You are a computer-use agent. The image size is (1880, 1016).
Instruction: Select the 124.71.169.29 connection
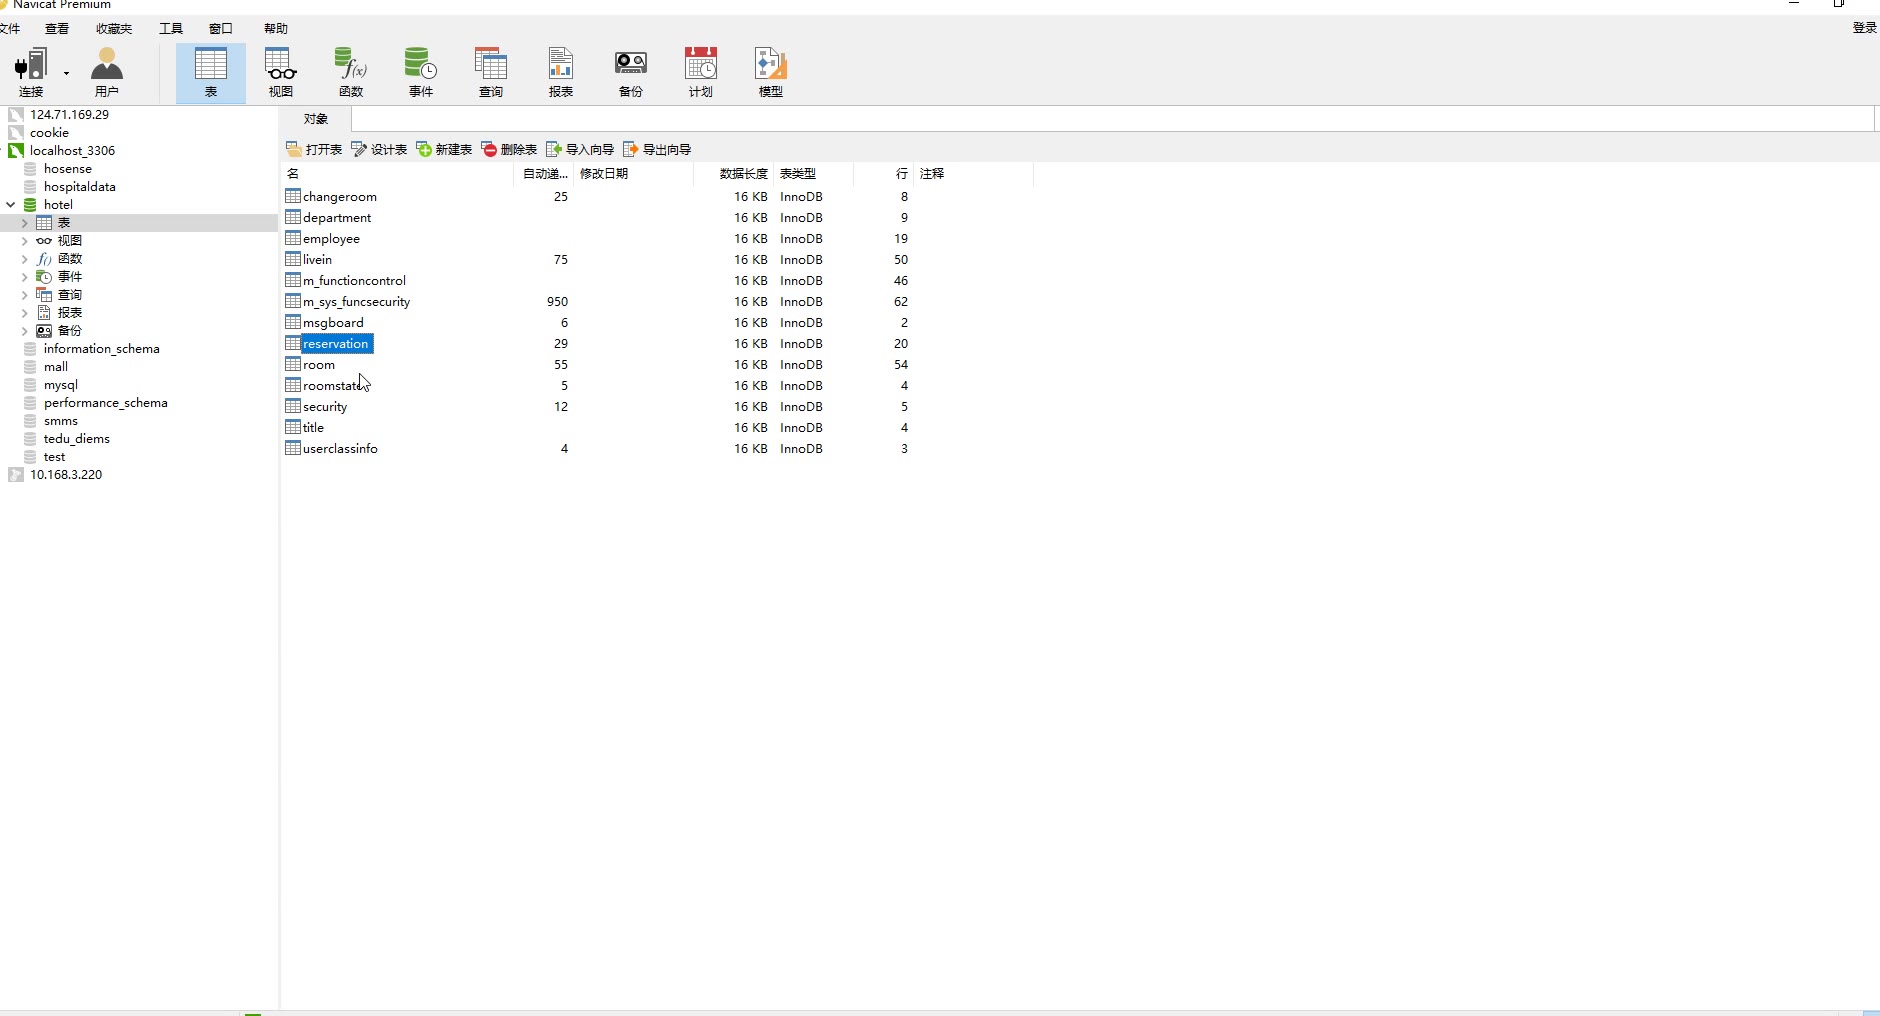pos(69,114)
